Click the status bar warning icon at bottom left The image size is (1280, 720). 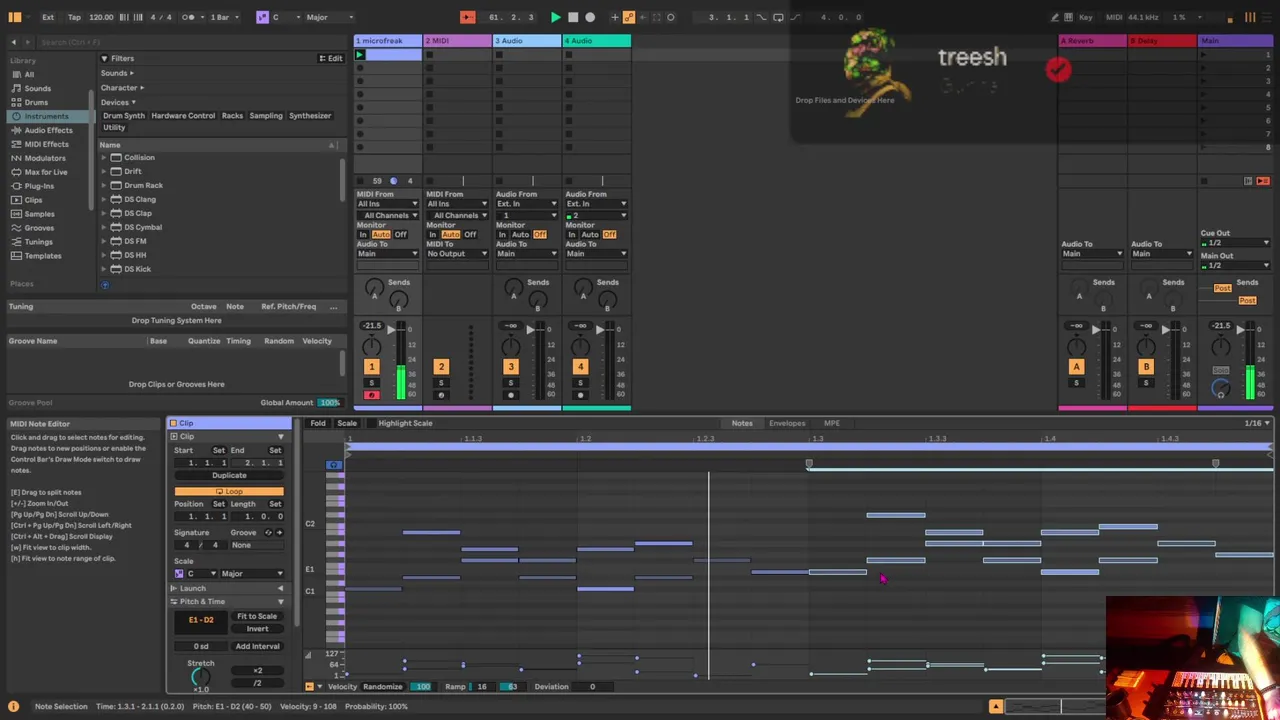coord(14,706)
